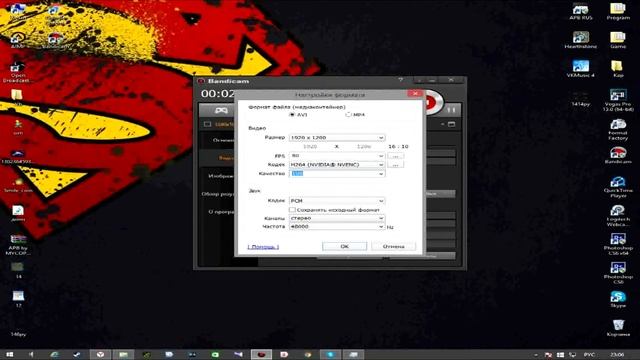The height and width of the screenshot is (360, 640).
Task: Click the red Bandicam record button
Action: coord(433,102)
